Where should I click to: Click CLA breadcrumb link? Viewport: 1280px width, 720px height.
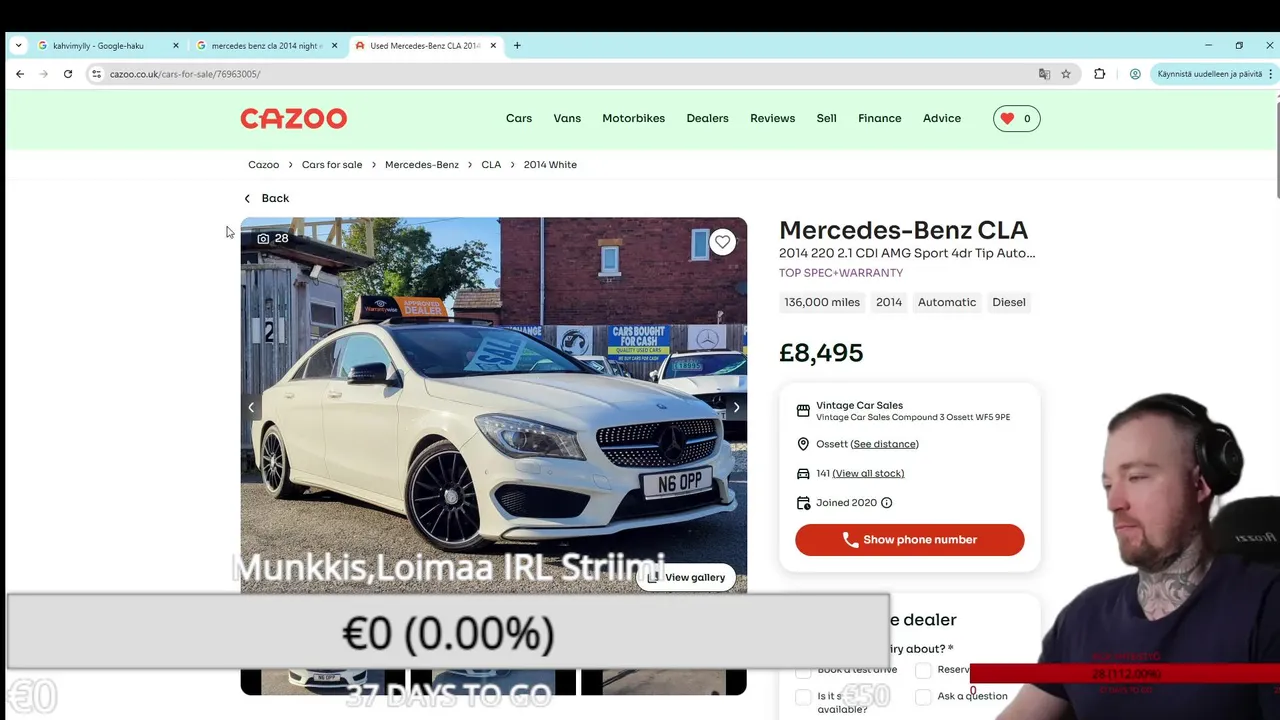click(491, 164)
